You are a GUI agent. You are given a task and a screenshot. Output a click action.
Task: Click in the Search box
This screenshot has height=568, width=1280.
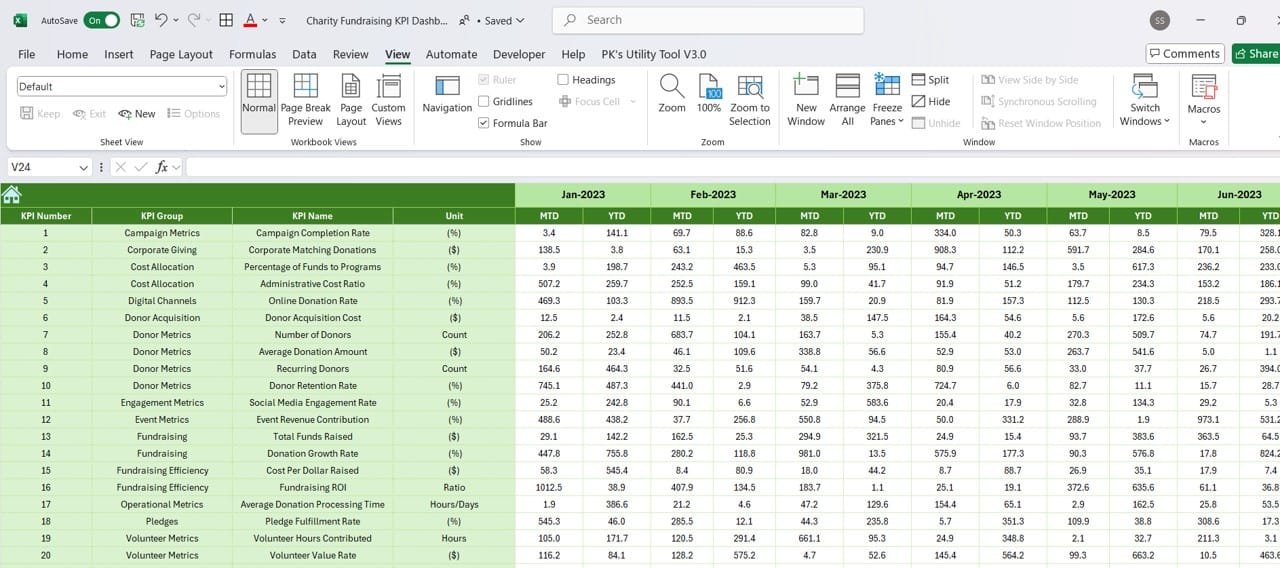click(708, 20)
